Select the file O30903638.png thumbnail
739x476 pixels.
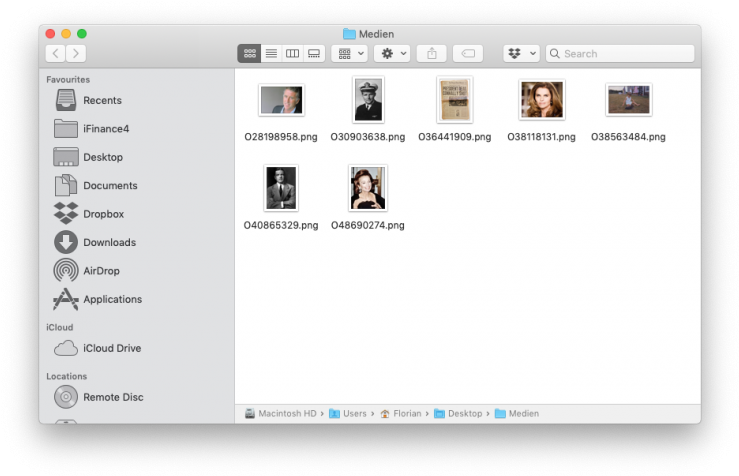[x=368, y=100]
